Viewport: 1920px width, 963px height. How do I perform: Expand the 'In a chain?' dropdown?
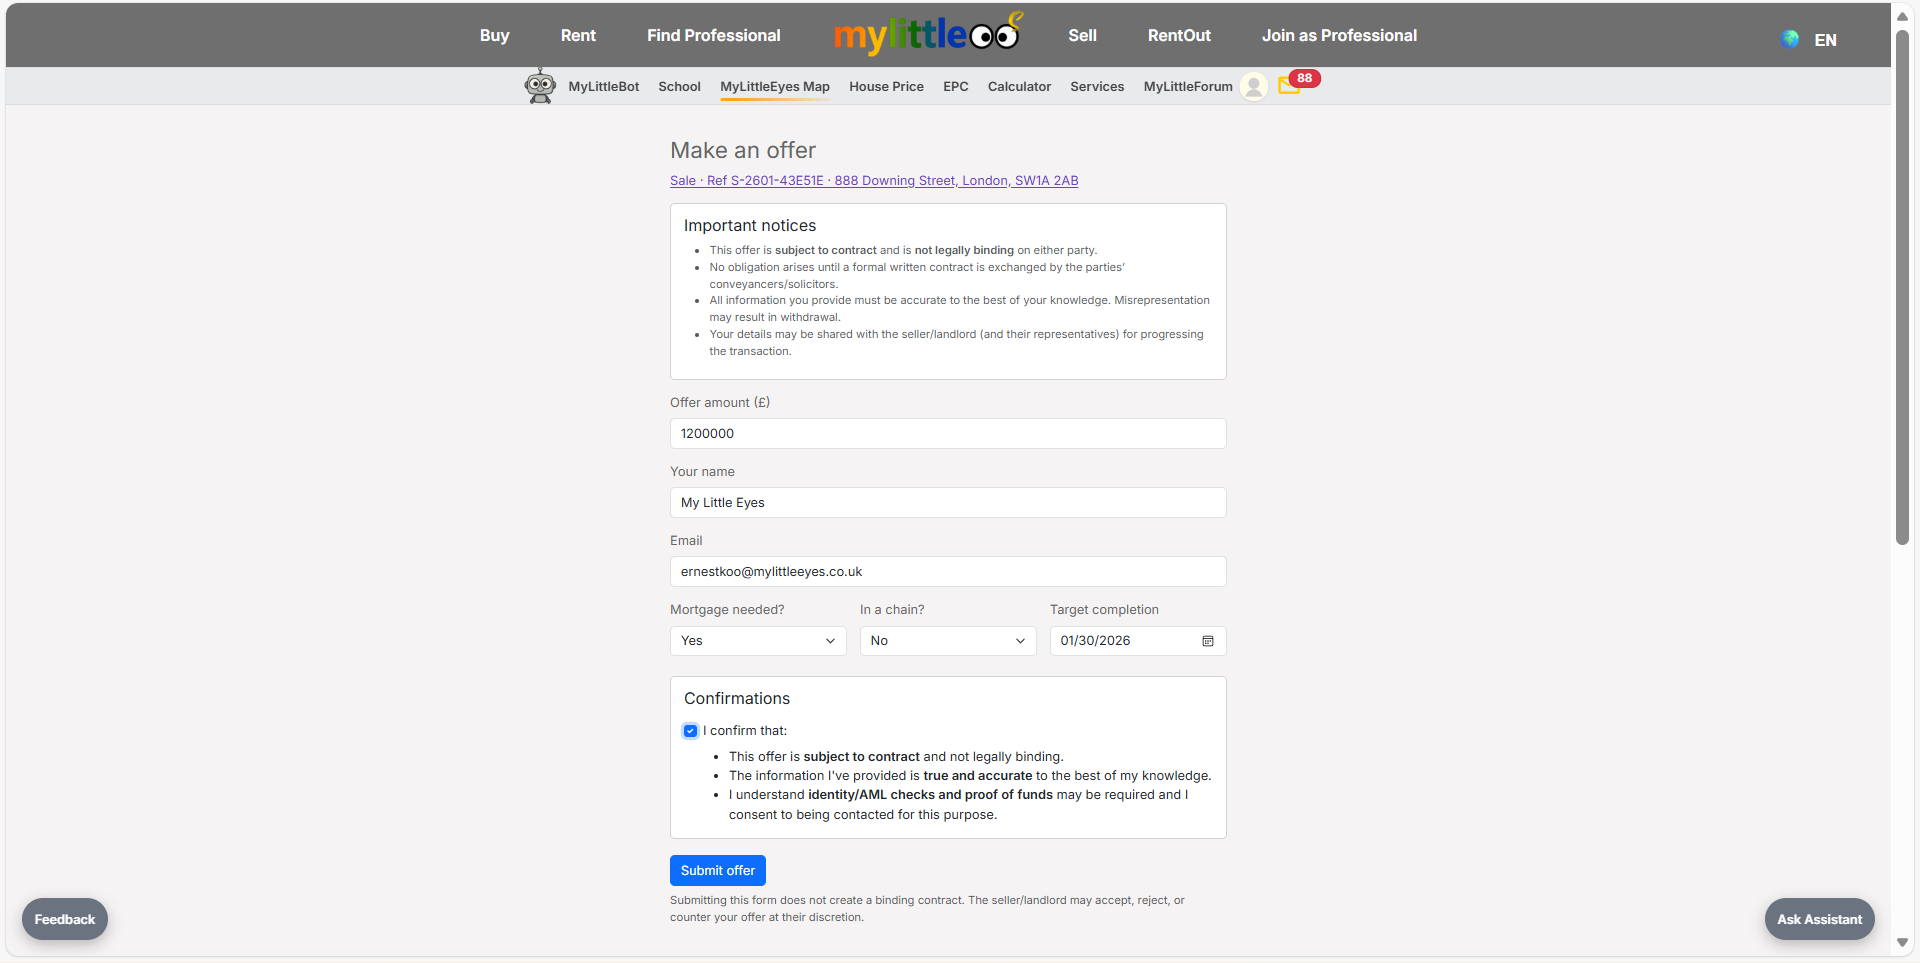tap(947, 640)
